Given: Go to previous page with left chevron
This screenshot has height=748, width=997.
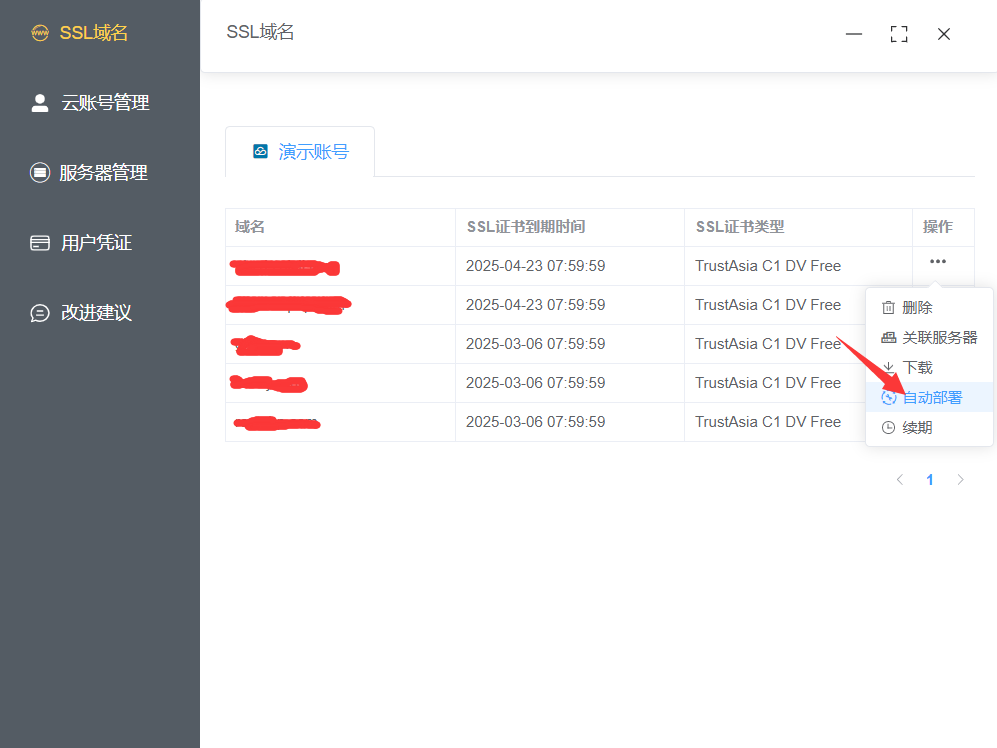Looking at the screenshot, I should [900, 480].
